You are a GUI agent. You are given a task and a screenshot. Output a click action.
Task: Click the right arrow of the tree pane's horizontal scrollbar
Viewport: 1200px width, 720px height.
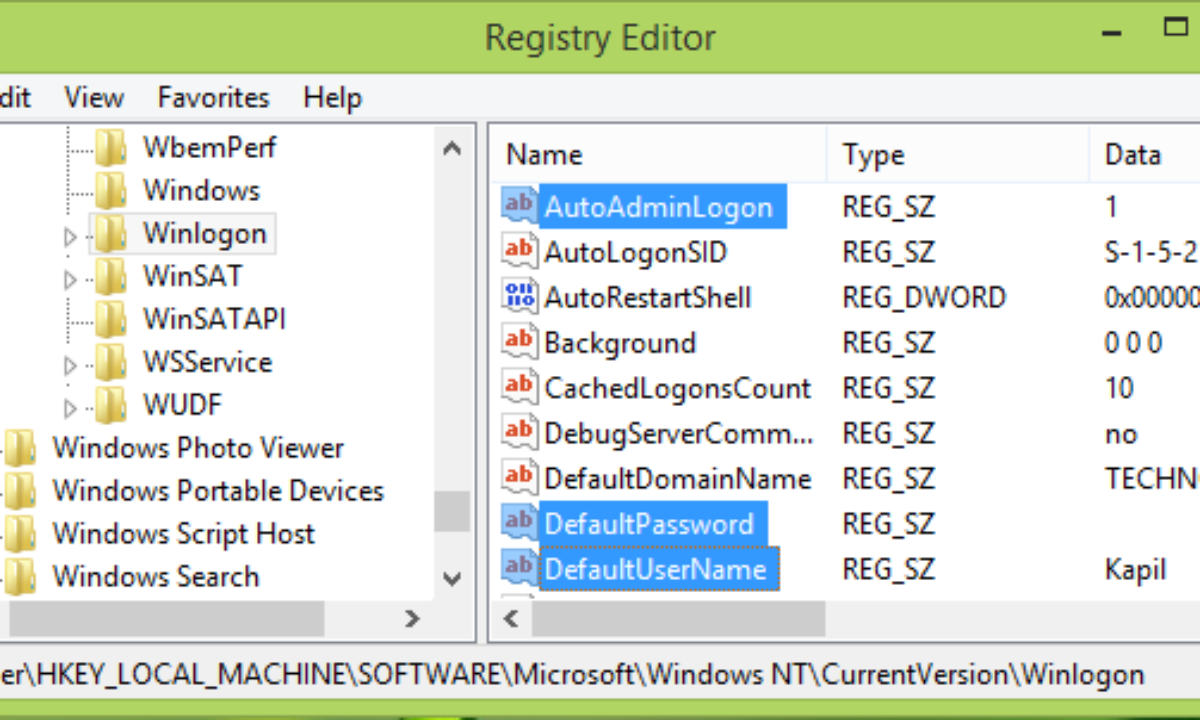point(412,619)
